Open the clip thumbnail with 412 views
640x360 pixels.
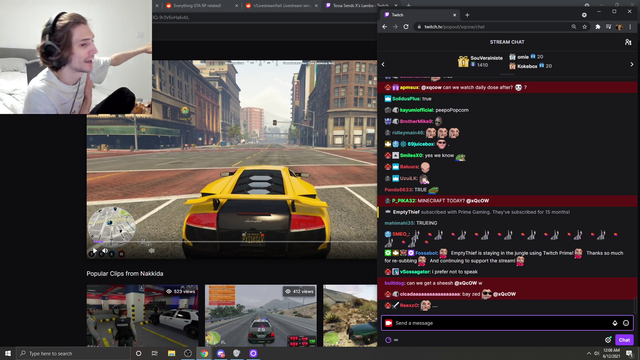(x=261, y=316)
